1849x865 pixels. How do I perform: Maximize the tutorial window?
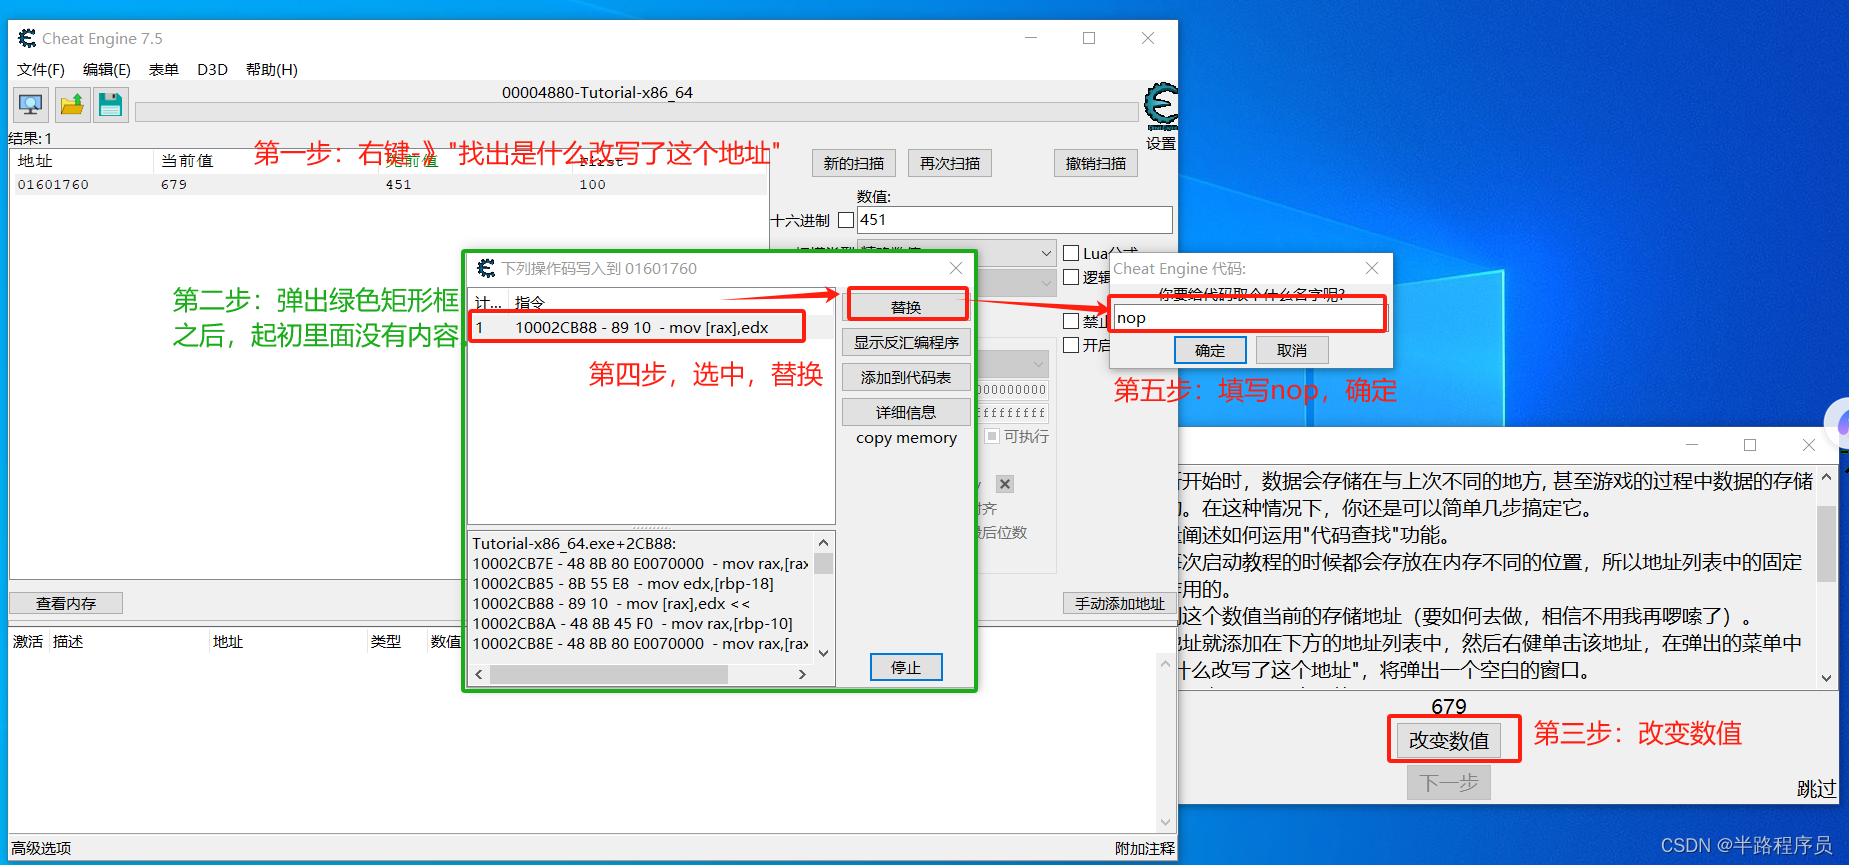(1750, 445)
